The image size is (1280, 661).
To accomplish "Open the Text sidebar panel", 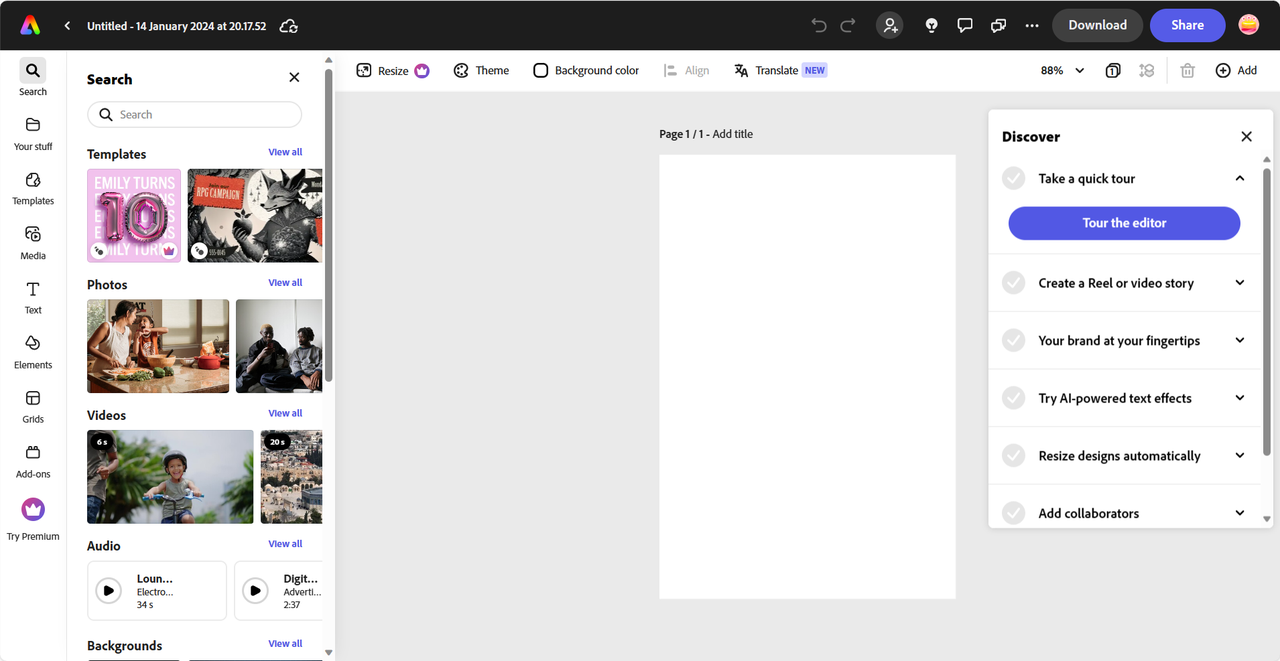I will [x=33, y=297].
